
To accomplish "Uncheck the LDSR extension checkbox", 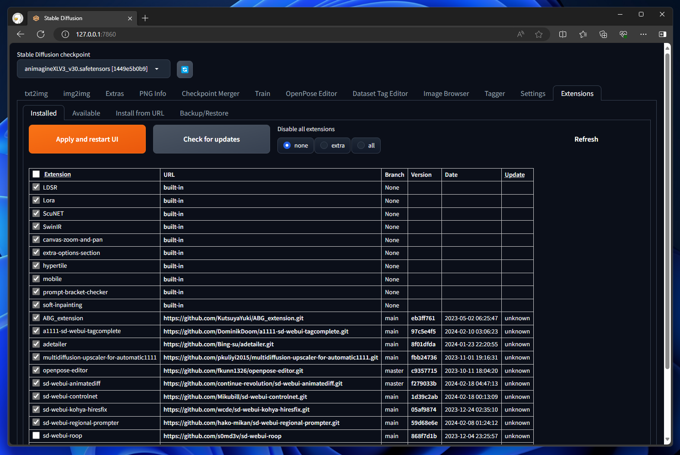I will [x=36, y=187].
